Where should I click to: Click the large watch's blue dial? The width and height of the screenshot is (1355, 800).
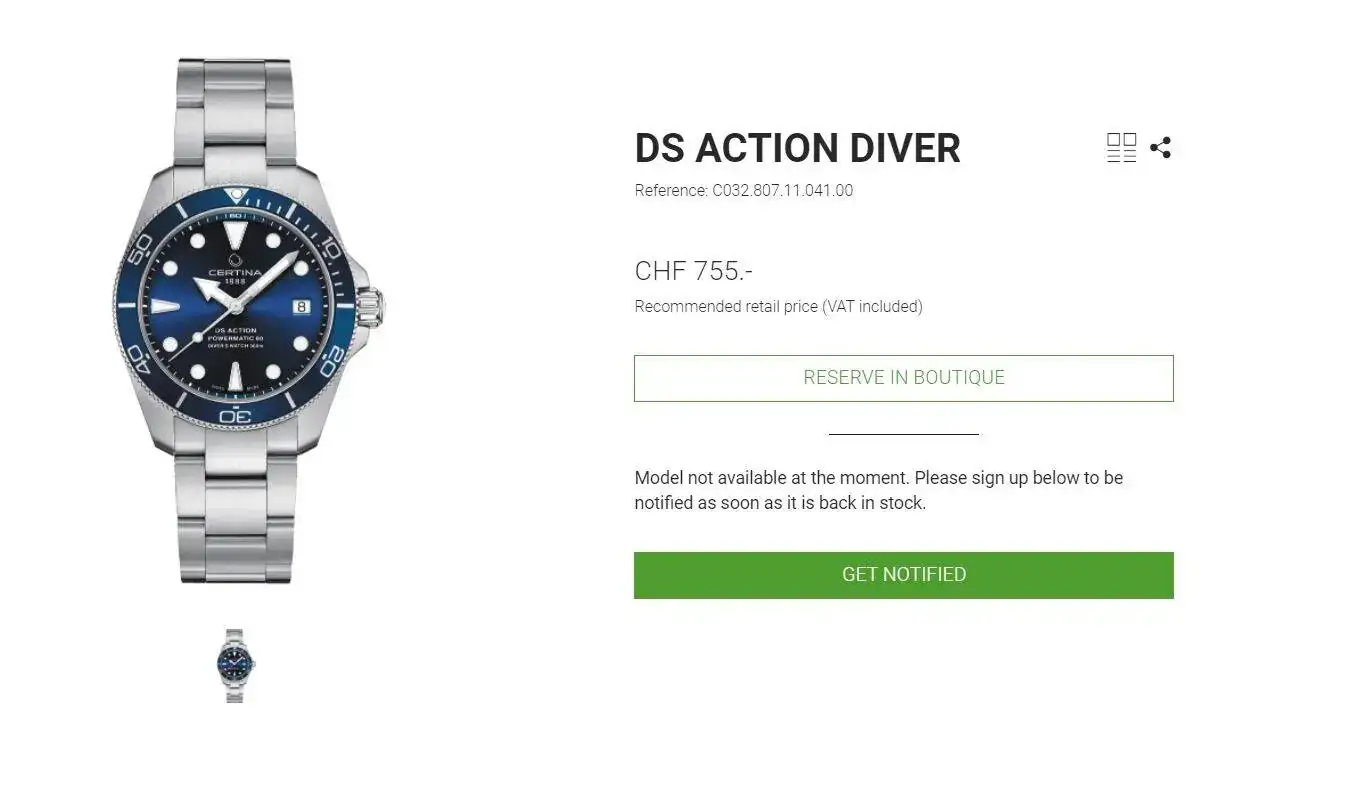pos(235,307)
